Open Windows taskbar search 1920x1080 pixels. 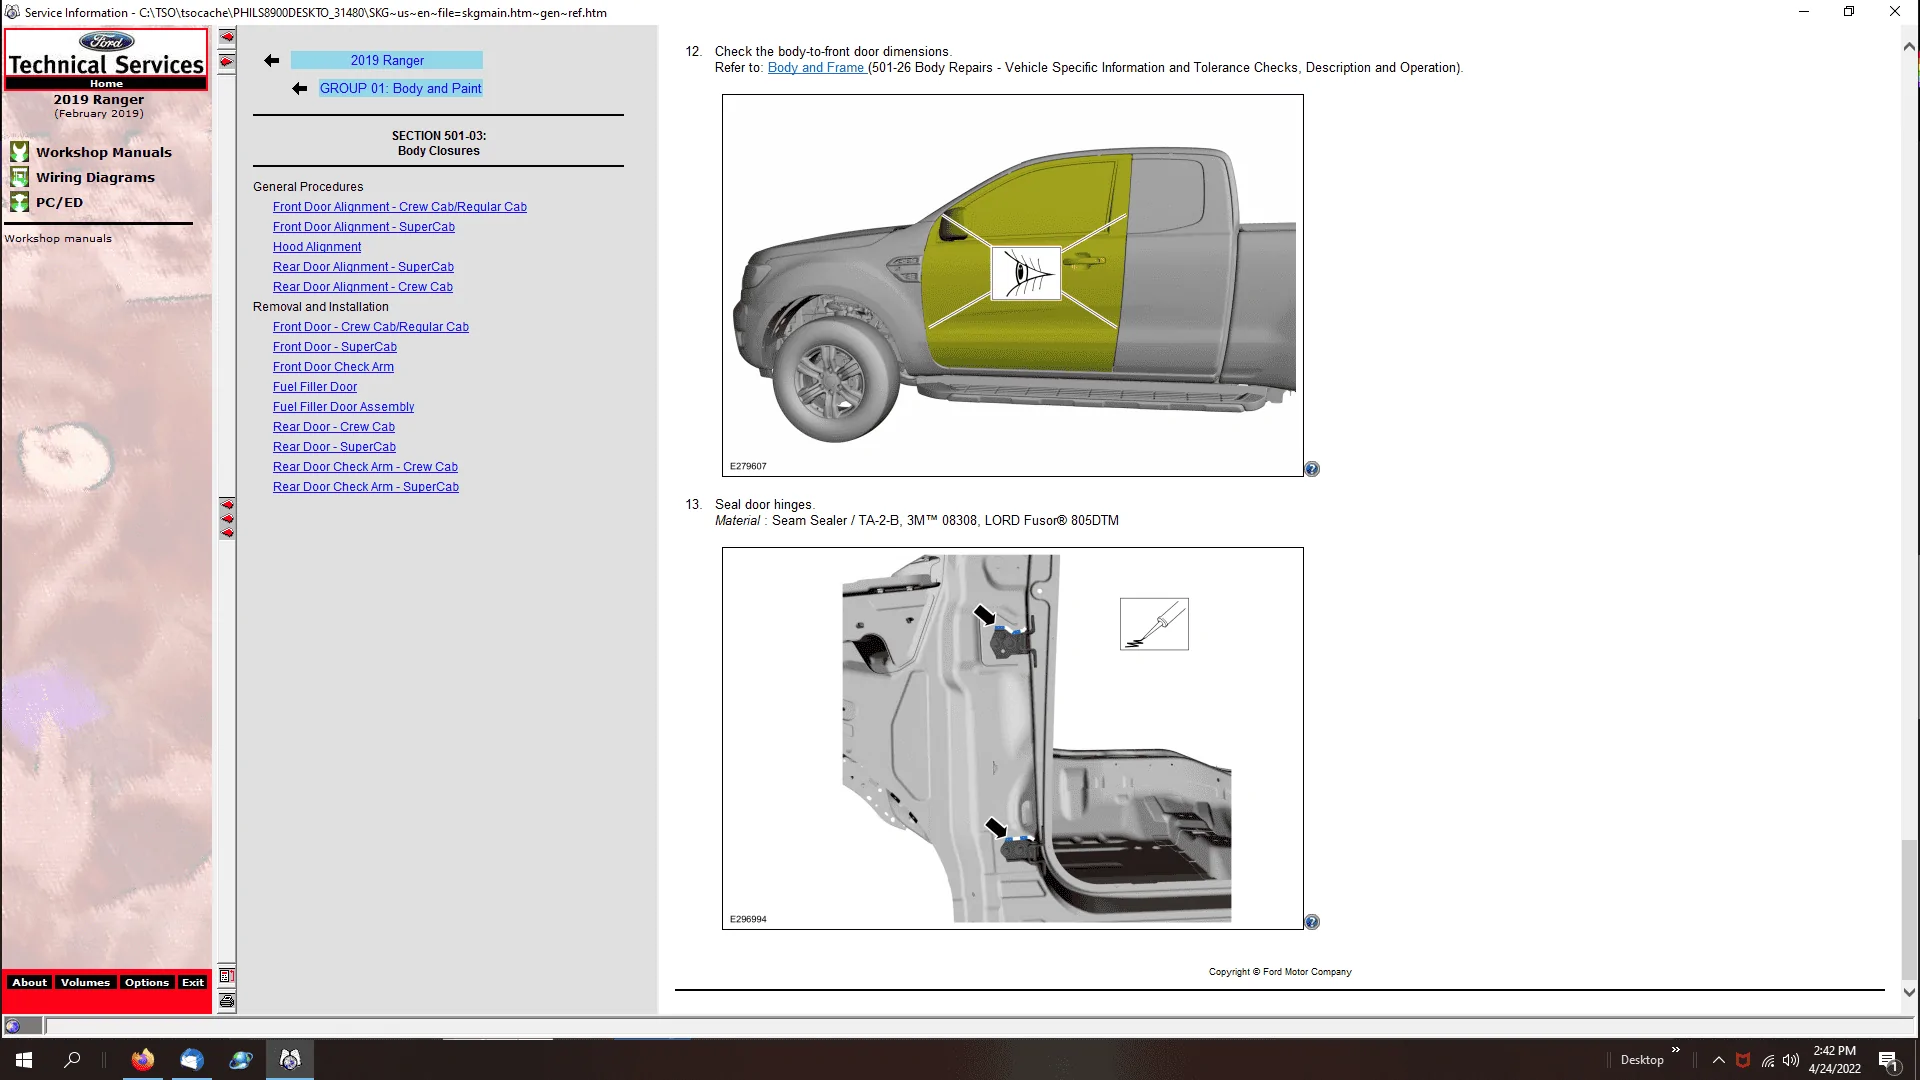click(x=72, y=1060)
